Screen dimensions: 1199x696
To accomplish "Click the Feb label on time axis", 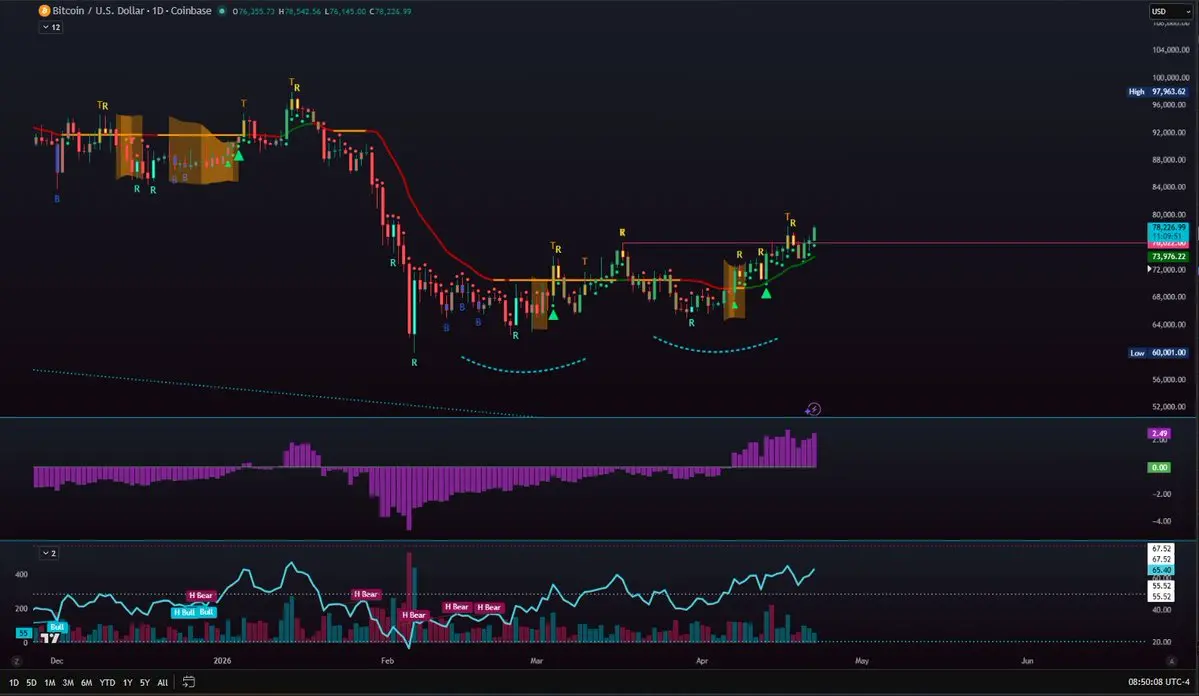I will pyautogui.click(x=387, y=661).
